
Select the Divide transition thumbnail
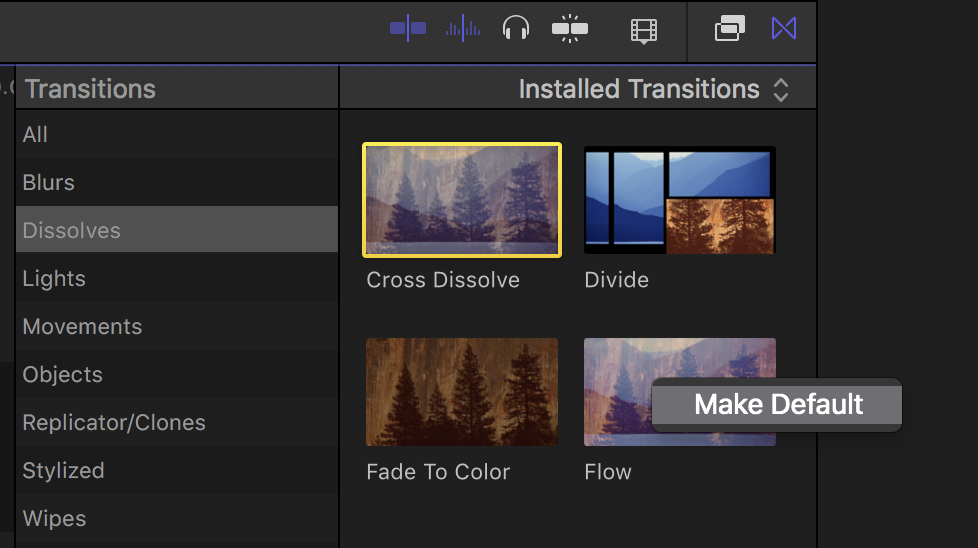tap(680, 199)
